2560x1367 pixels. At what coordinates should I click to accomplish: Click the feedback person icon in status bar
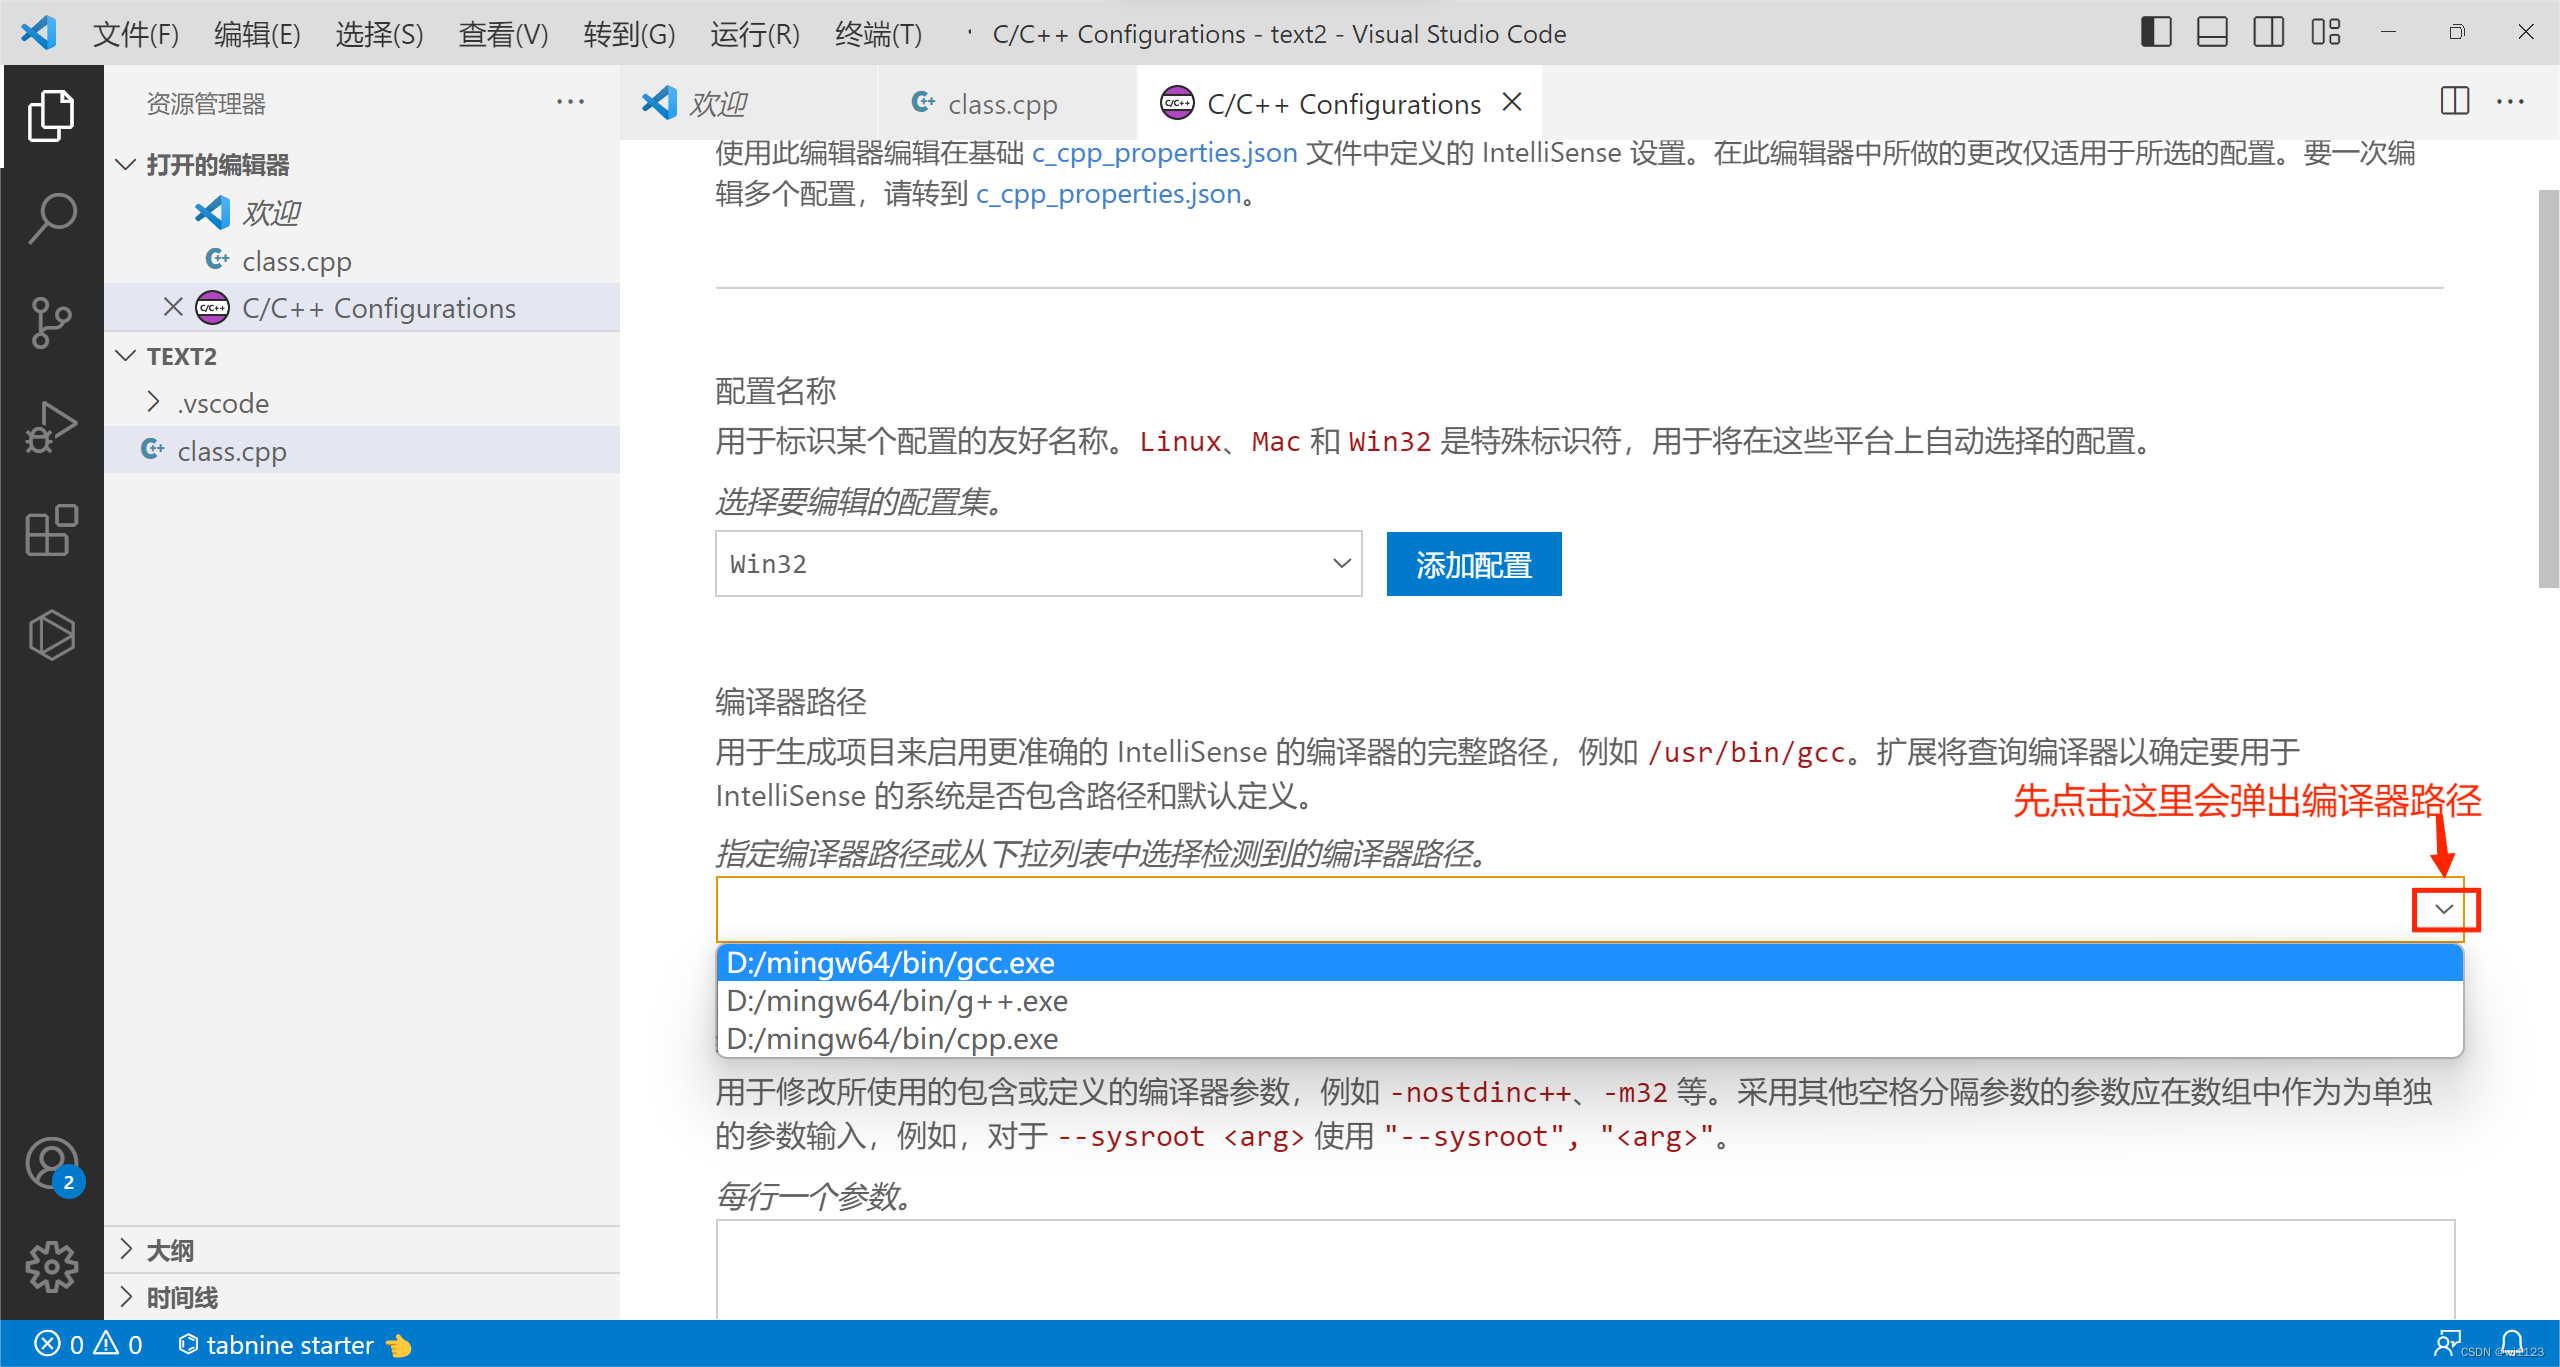click(2447, 1343)
